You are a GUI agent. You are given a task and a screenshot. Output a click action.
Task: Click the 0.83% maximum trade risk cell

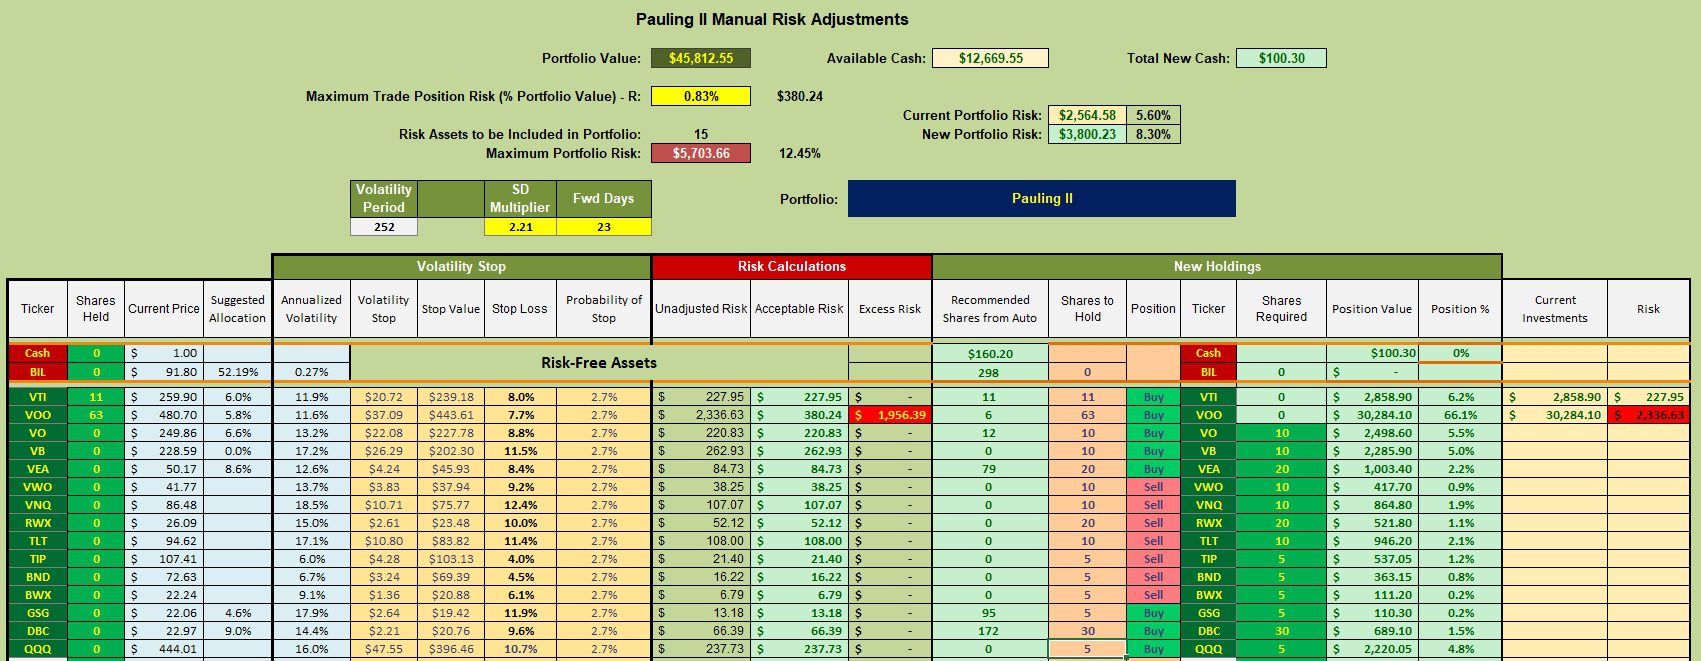700,96
